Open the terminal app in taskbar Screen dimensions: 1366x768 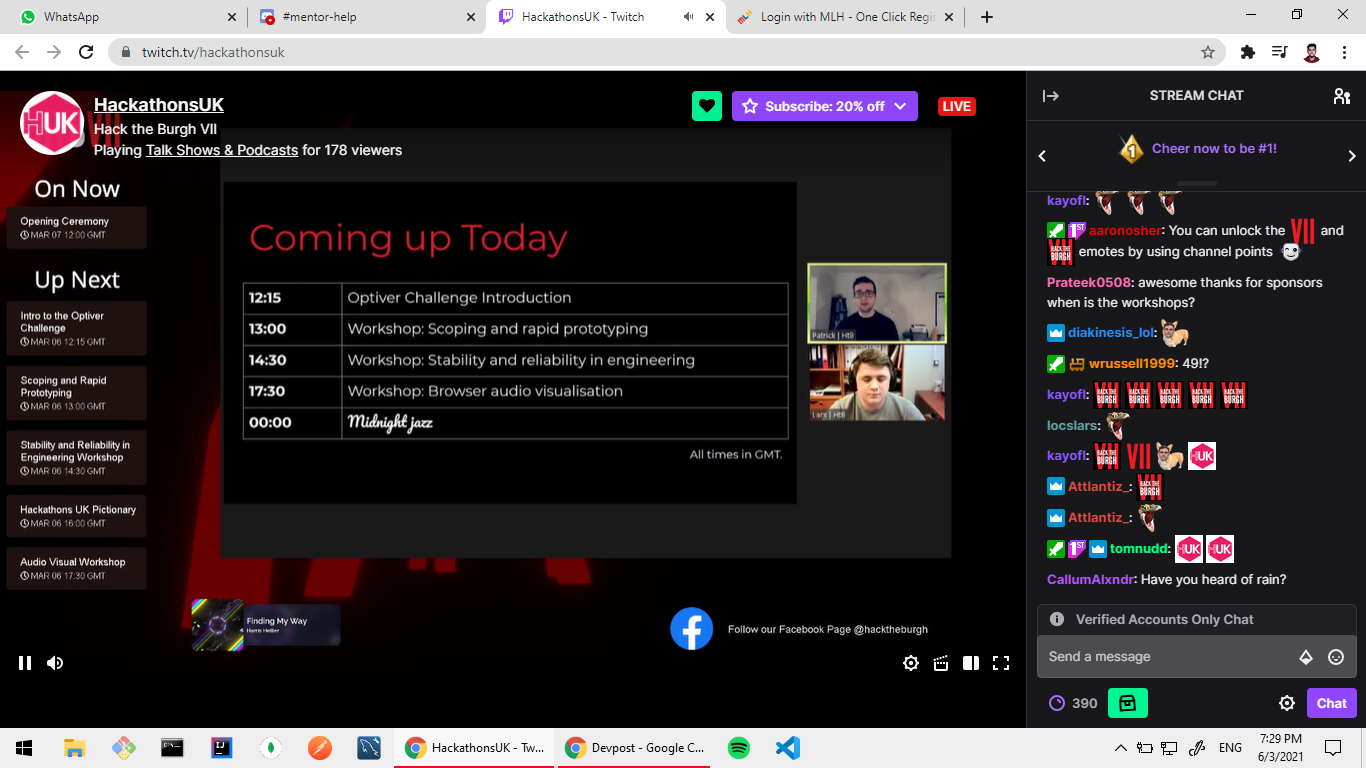click(x=172, y=747)
